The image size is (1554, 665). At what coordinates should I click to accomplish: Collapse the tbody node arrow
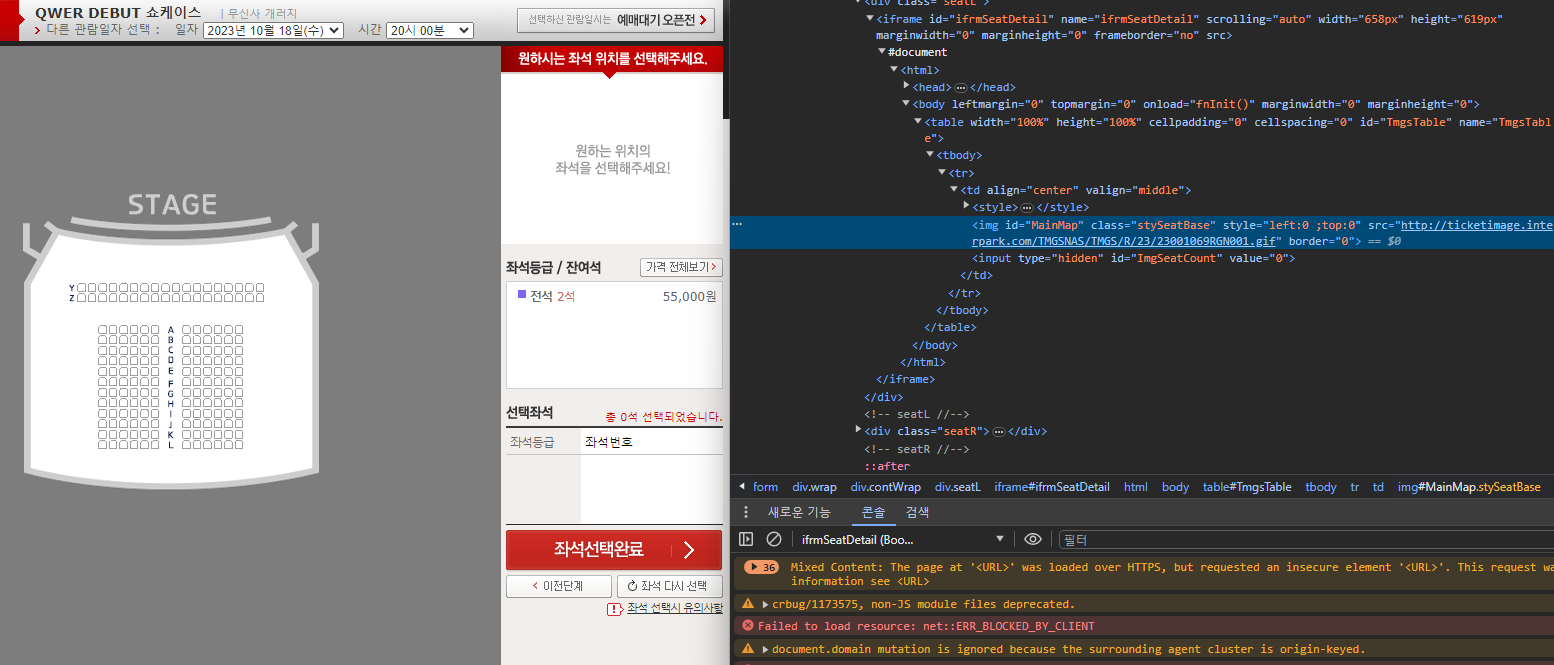pos(930,155)
